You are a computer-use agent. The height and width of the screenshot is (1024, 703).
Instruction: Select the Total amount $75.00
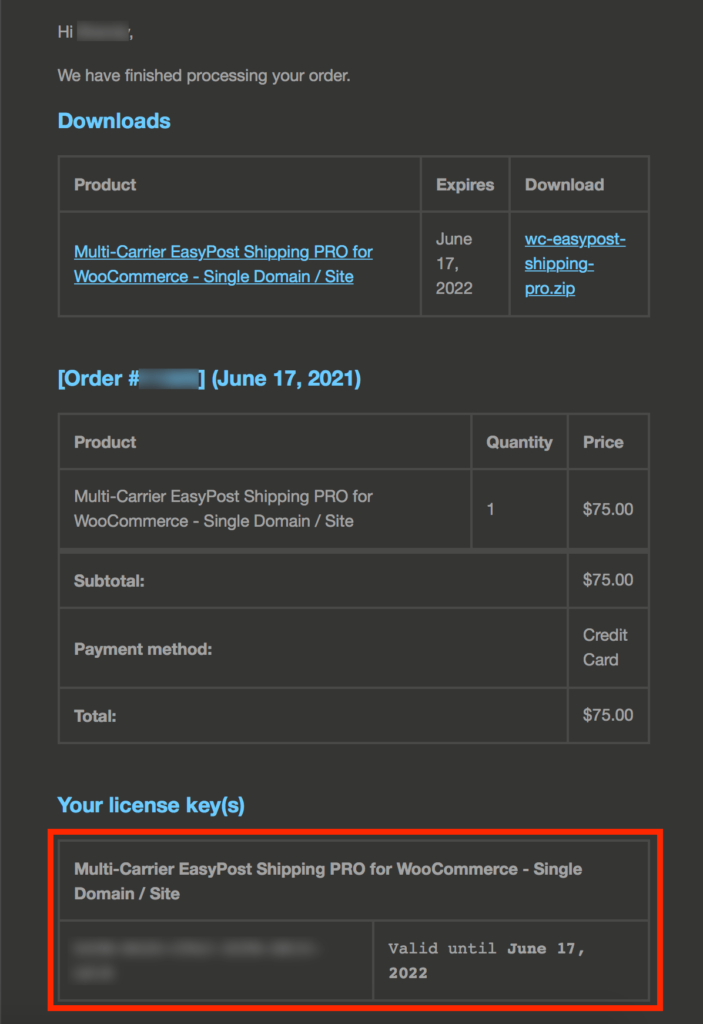(x=608, y=715)
